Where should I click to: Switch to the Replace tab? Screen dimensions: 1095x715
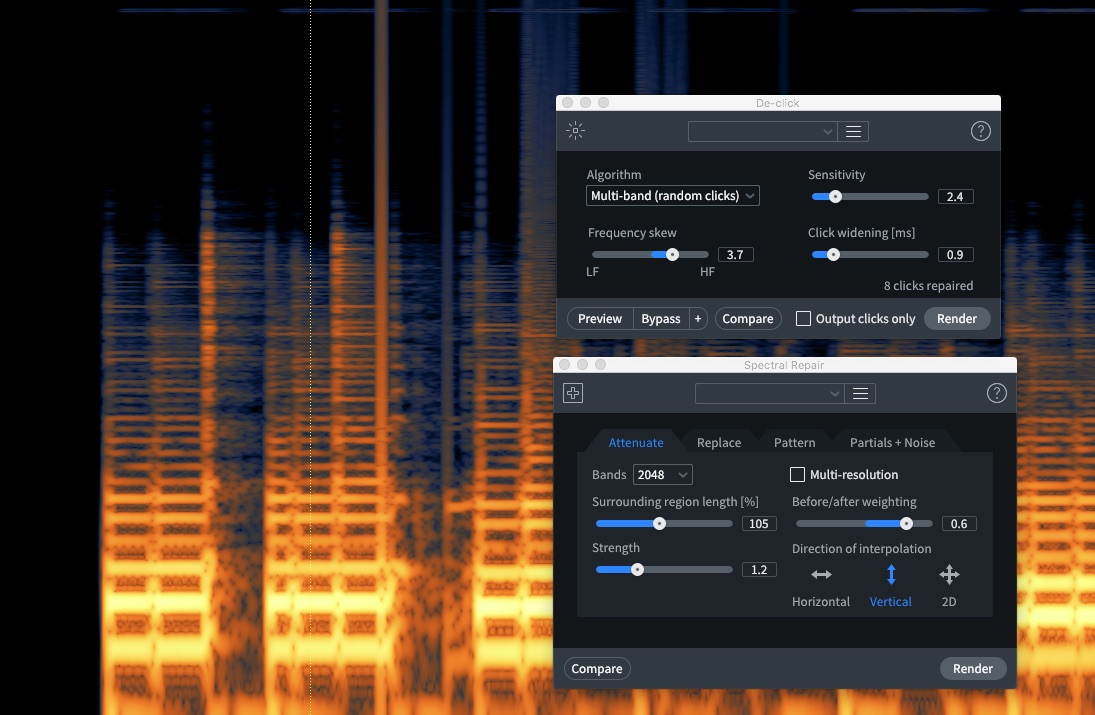tap(719, 443)
